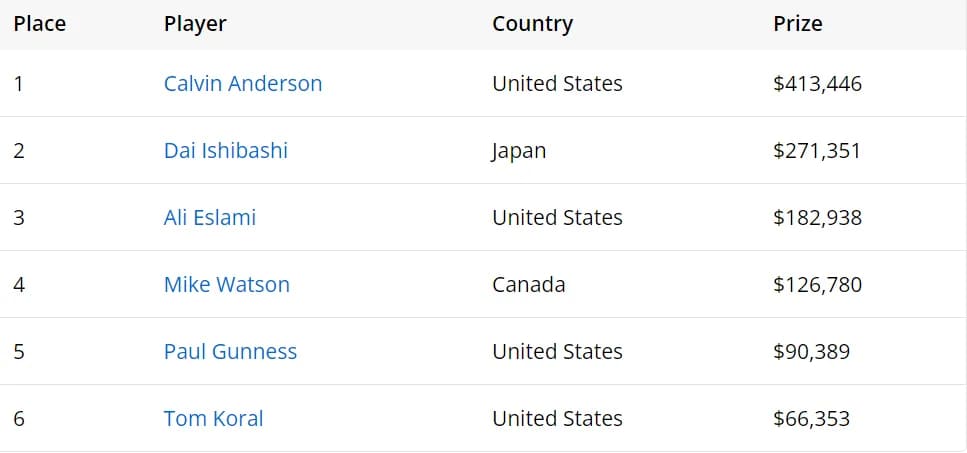967x453 pixels.
Task: Click the Prize column header
Action: point(798,24)
